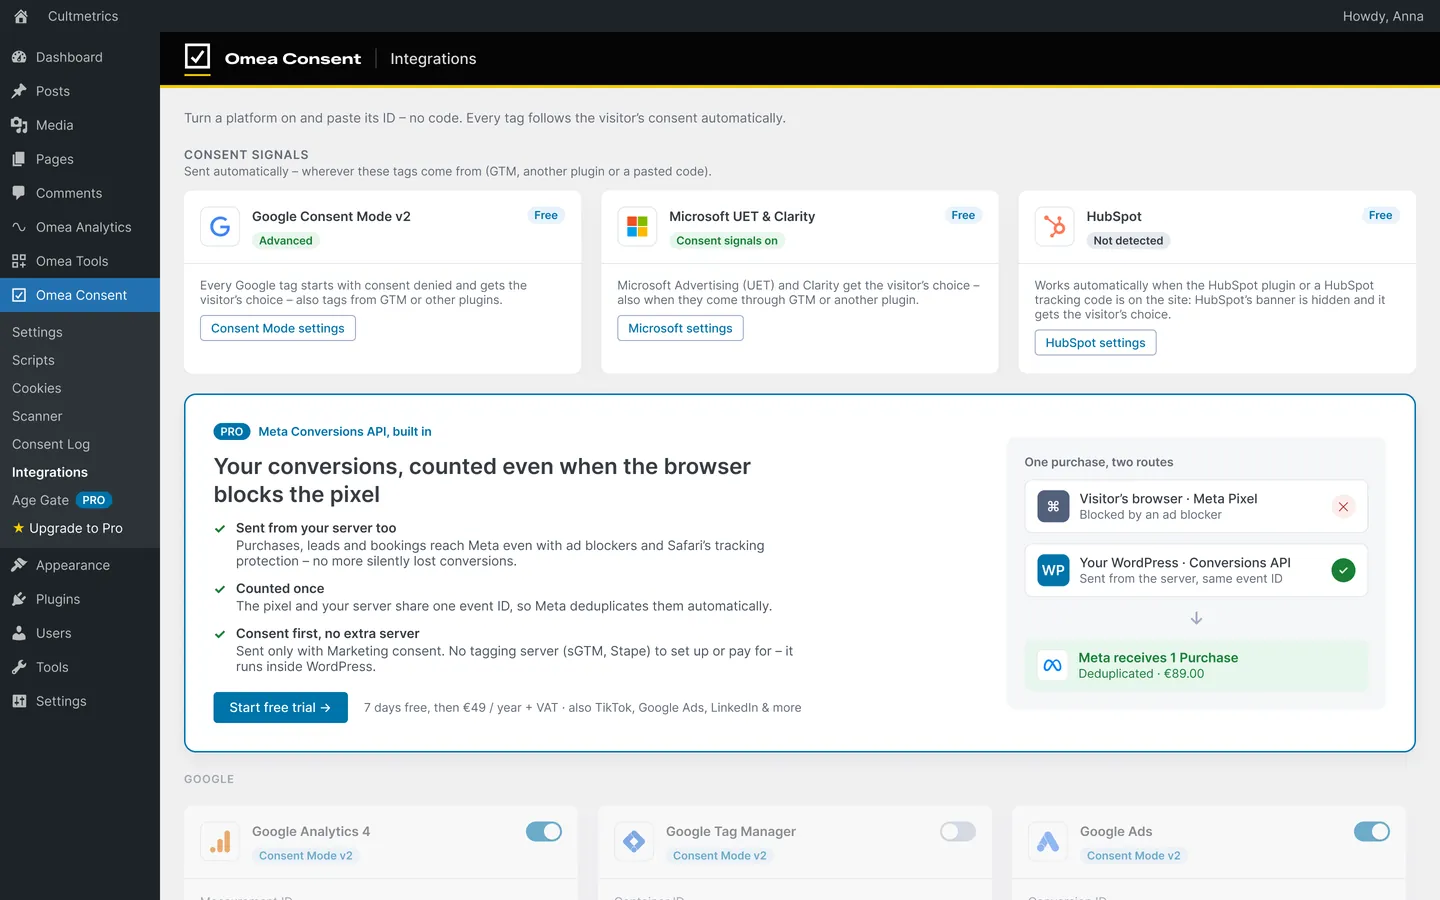1440x900 pixels.
Task: Click the HubSpot logo icon
Action: coord(1054,227)
